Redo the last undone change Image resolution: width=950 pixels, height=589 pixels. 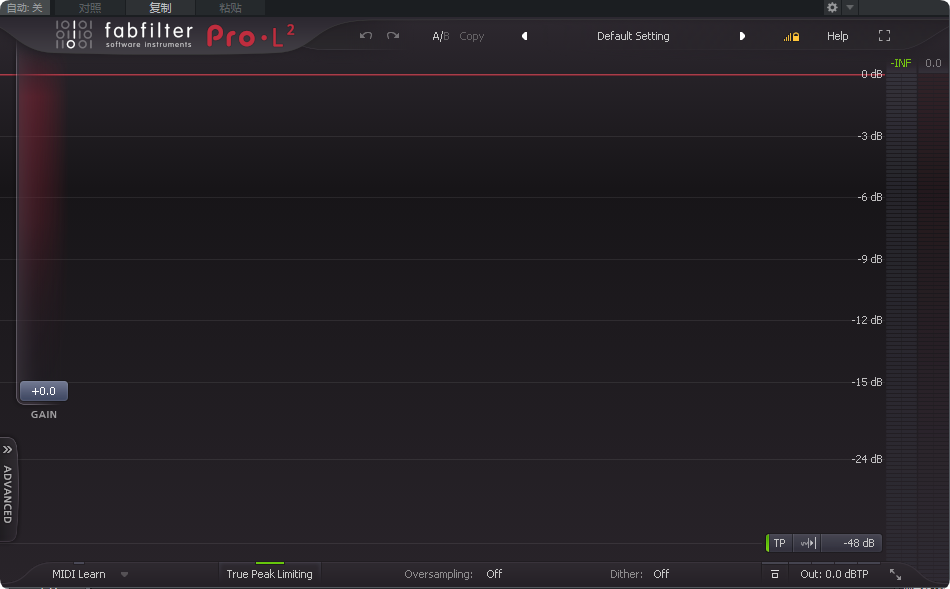(x=393, y=36)
